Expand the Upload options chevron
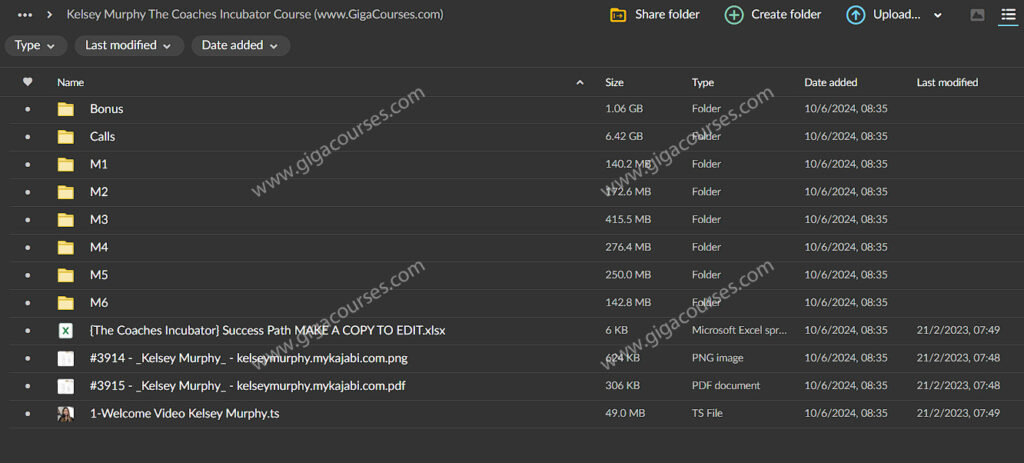 point(937,15)
